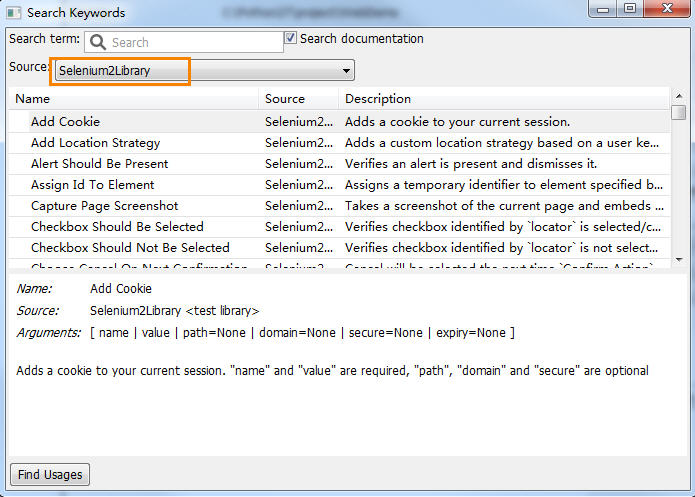
Task: Focus the Search term input field
Action: click(x=184, y=42)
